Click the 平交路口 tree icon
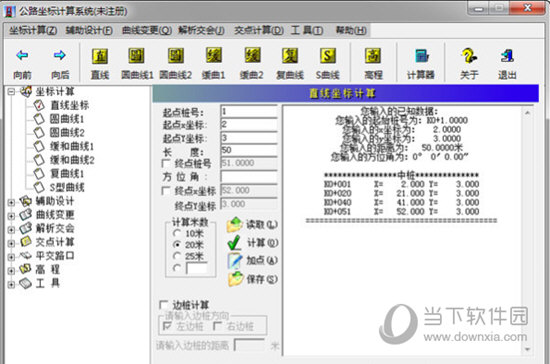Screen dimensions: 550x364 click(26, 256)
